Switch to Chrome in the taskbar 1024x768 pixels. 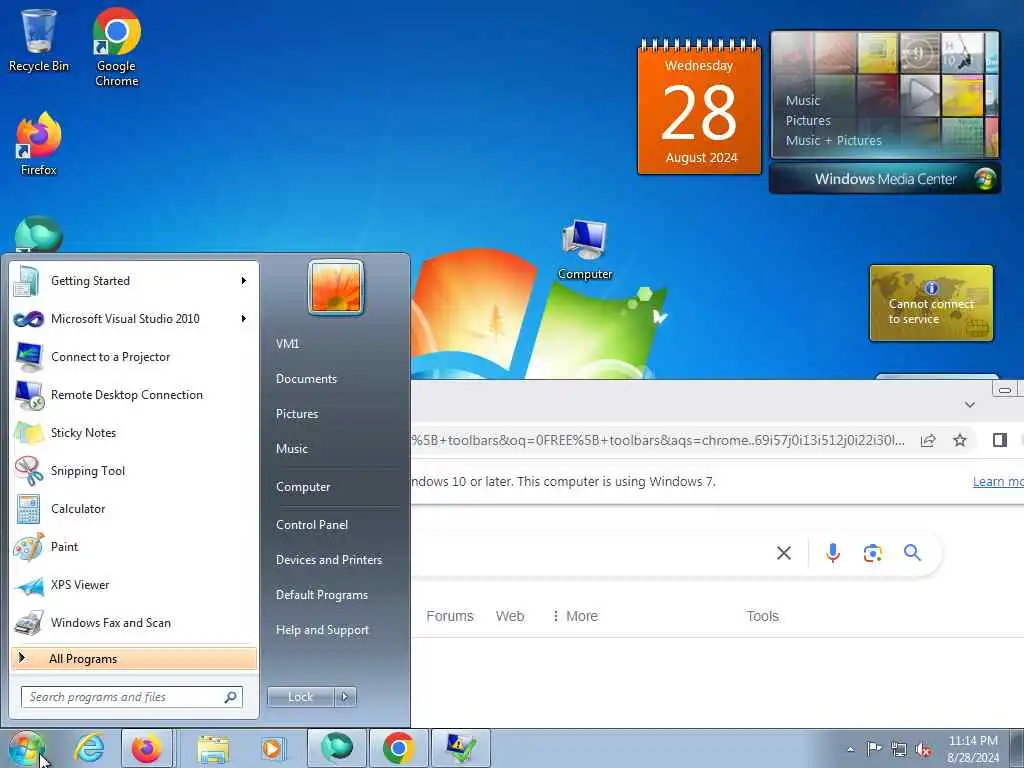[x=398, y=748]
